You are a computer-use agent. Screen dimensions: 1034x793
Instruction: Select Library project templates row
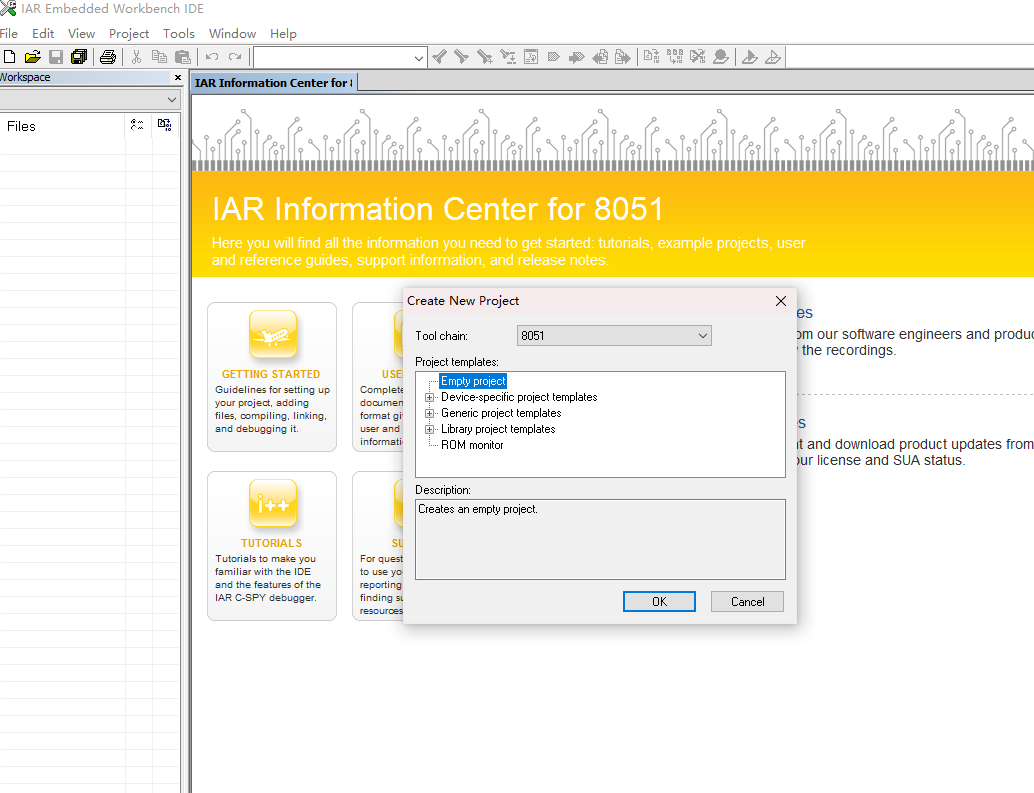pyautogui.click(x=498, y=429)
